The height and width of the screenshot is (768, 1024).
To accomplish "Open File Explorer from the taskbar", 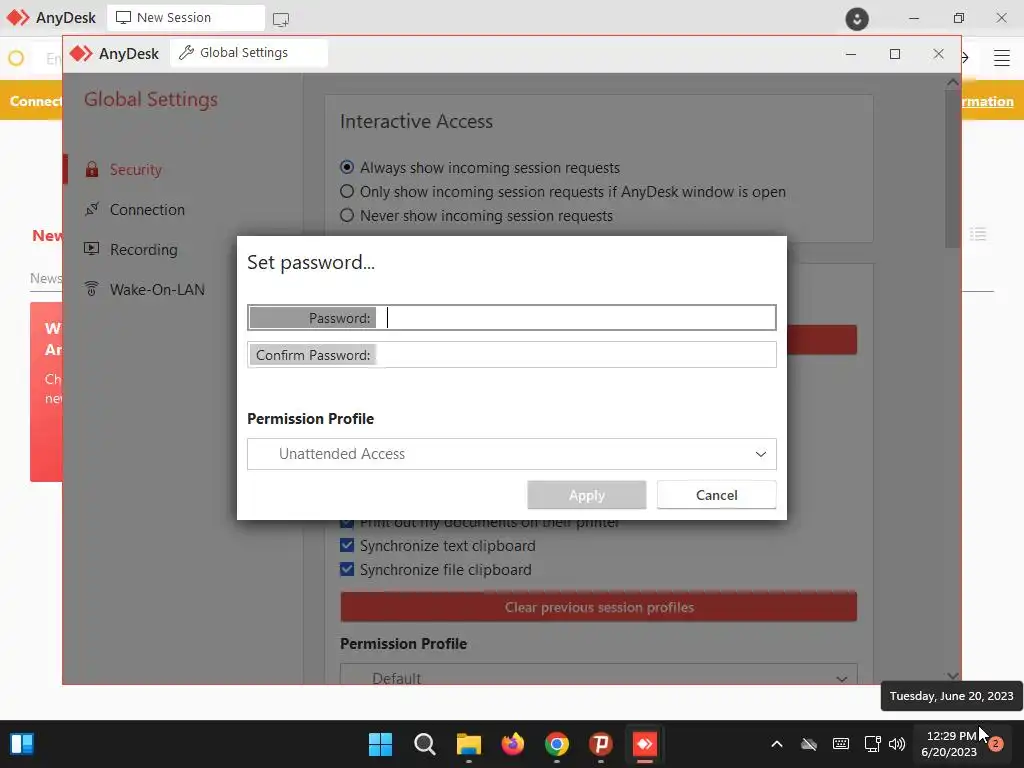I will tap(469, 744).
